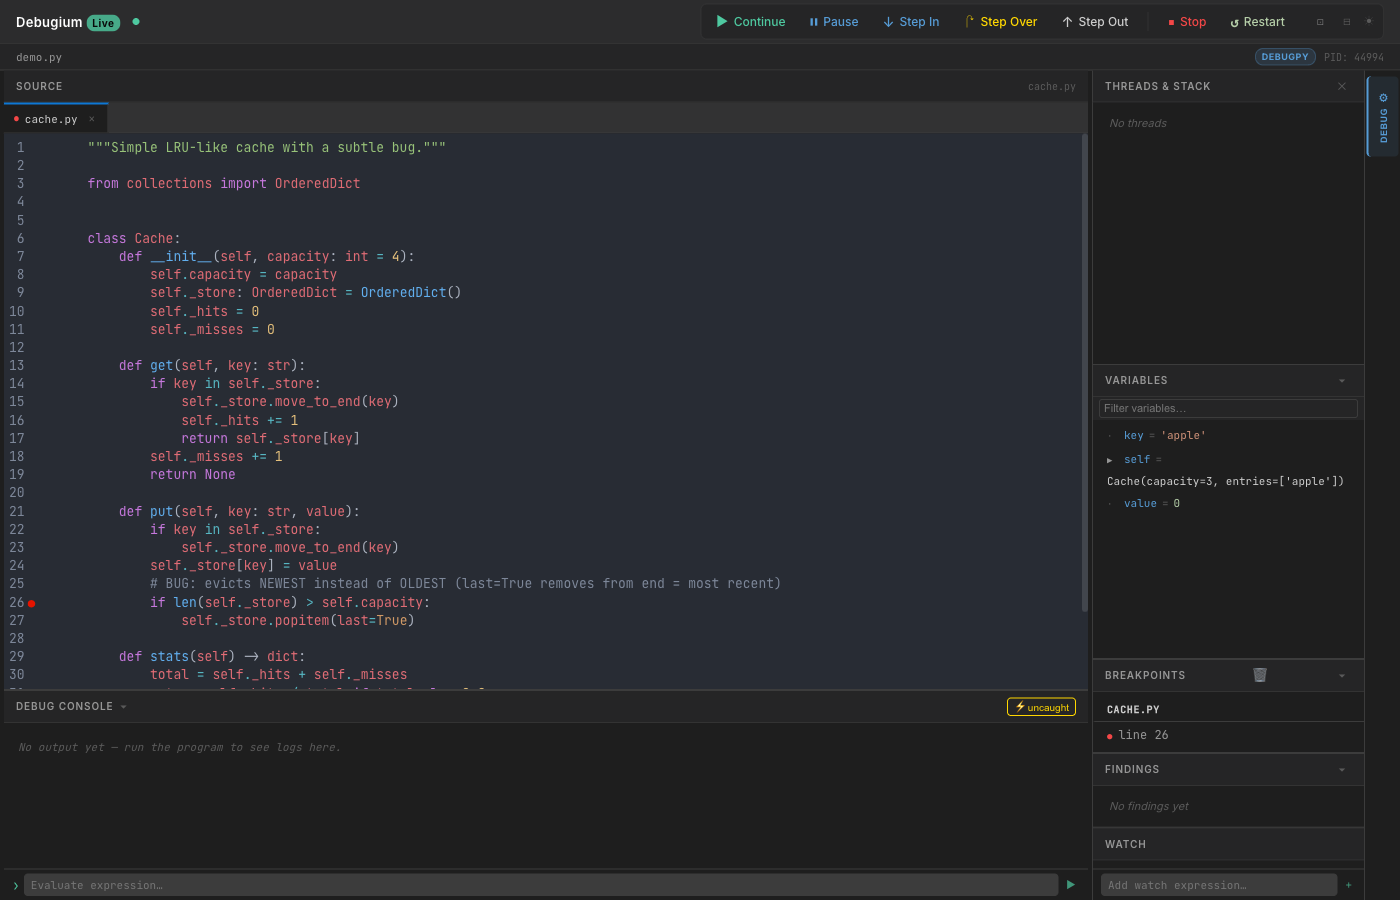1400x900 pixels.
Task: Clear all breakpoints with the trash icon
Action: 1259,675
